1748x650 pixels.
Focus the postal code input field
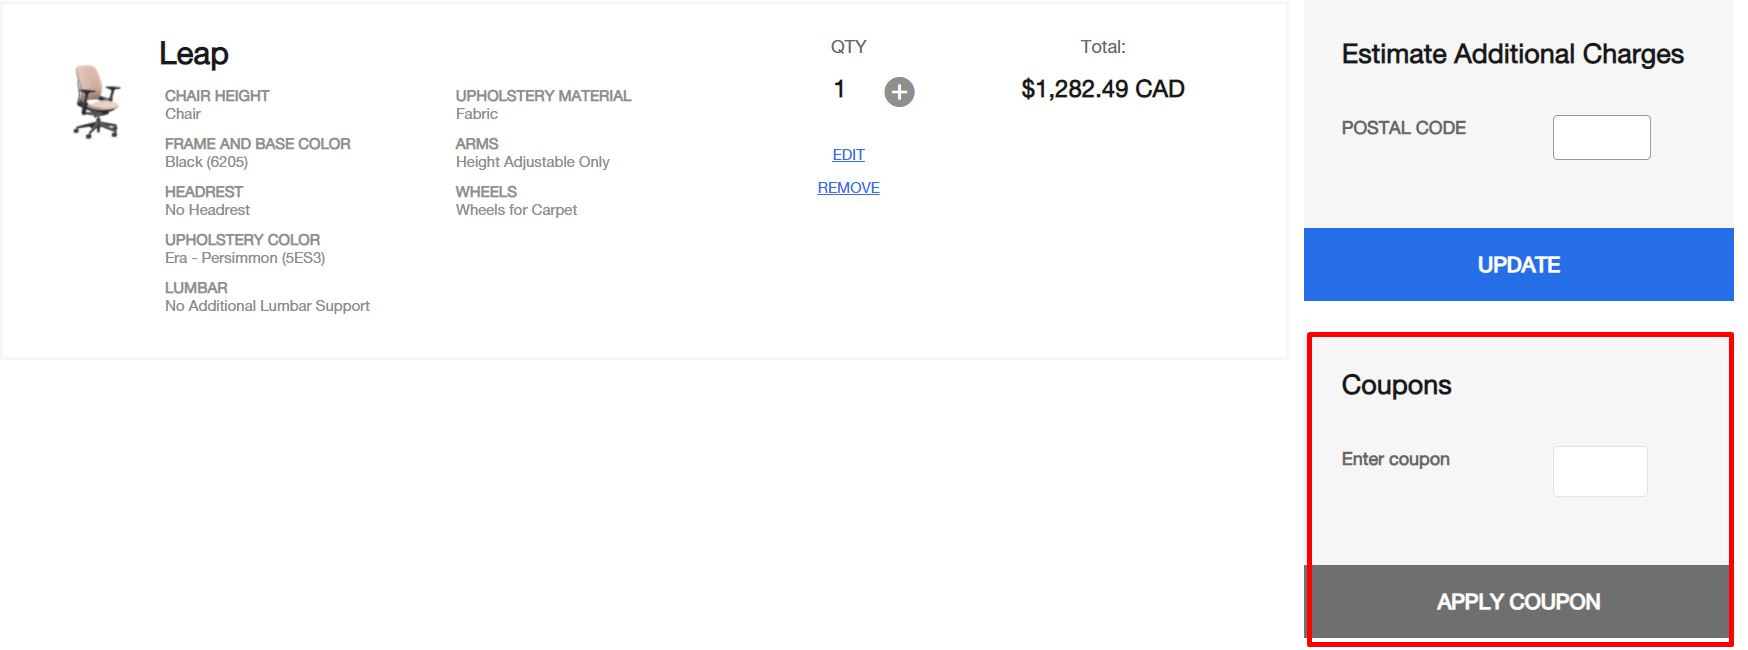click(x=1601, y=137)
